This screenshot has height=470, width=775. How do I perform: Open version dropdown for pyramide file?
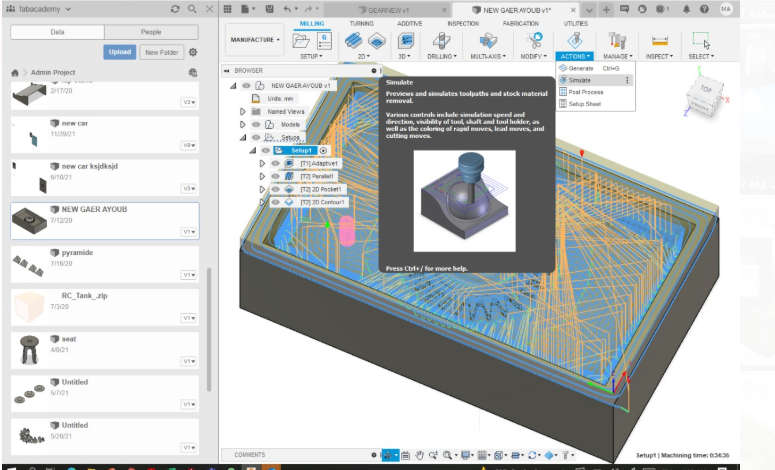189,275
